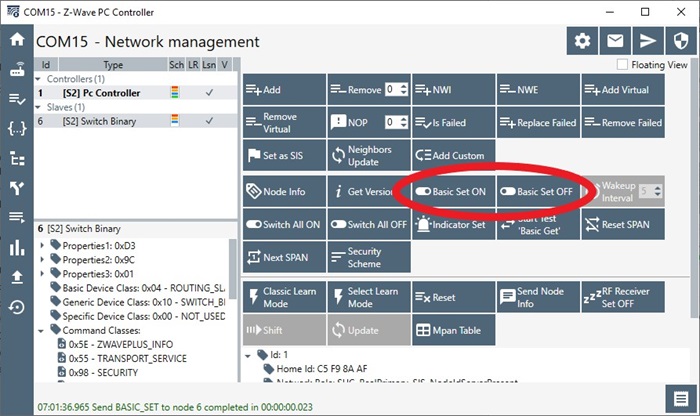Select 0x5E - ZWAVEPLUS_INFO command class

coord(121,344)
